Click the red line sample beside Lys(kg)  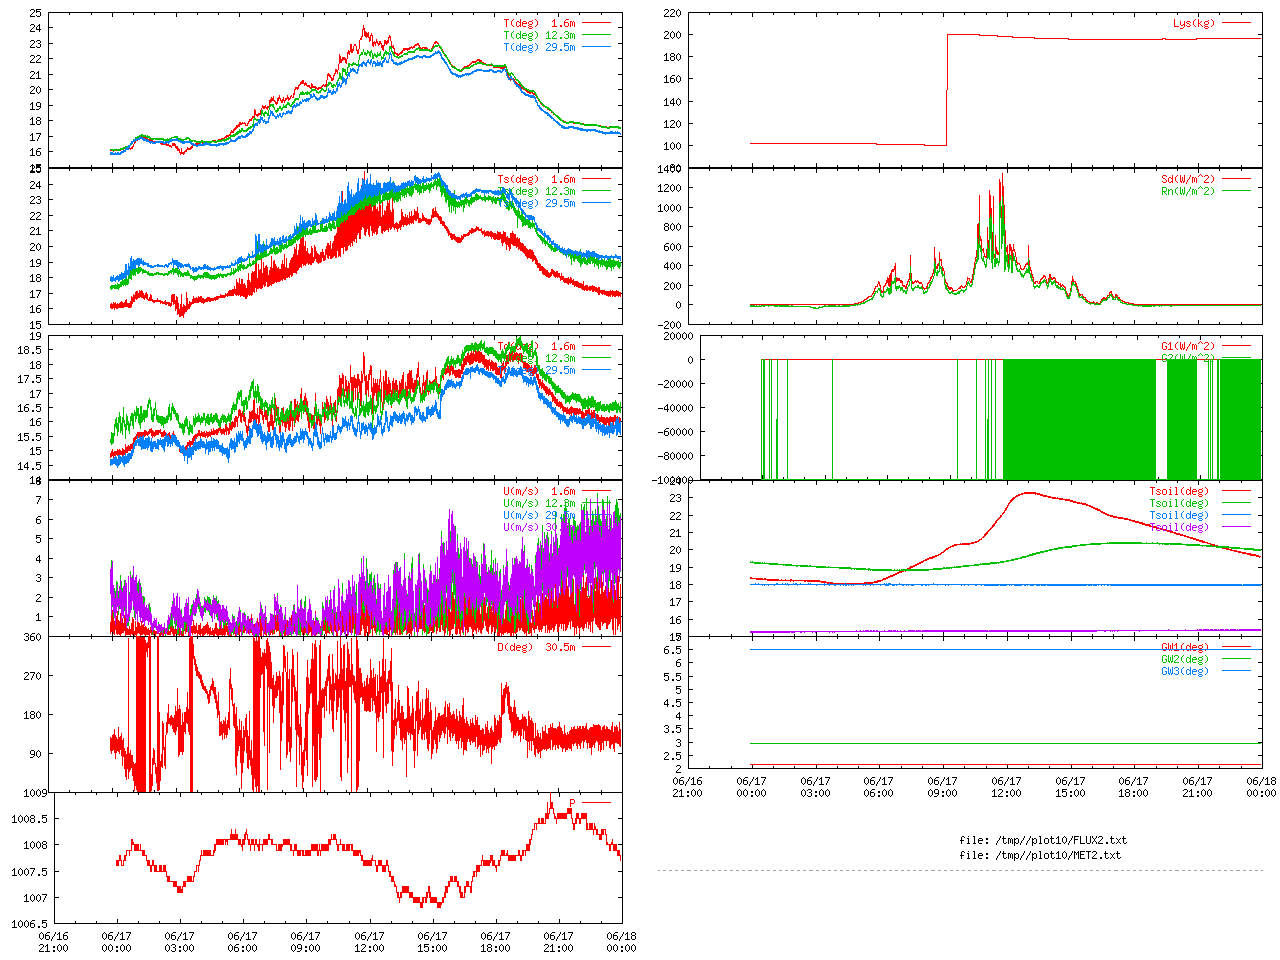tap(1236, 23)
